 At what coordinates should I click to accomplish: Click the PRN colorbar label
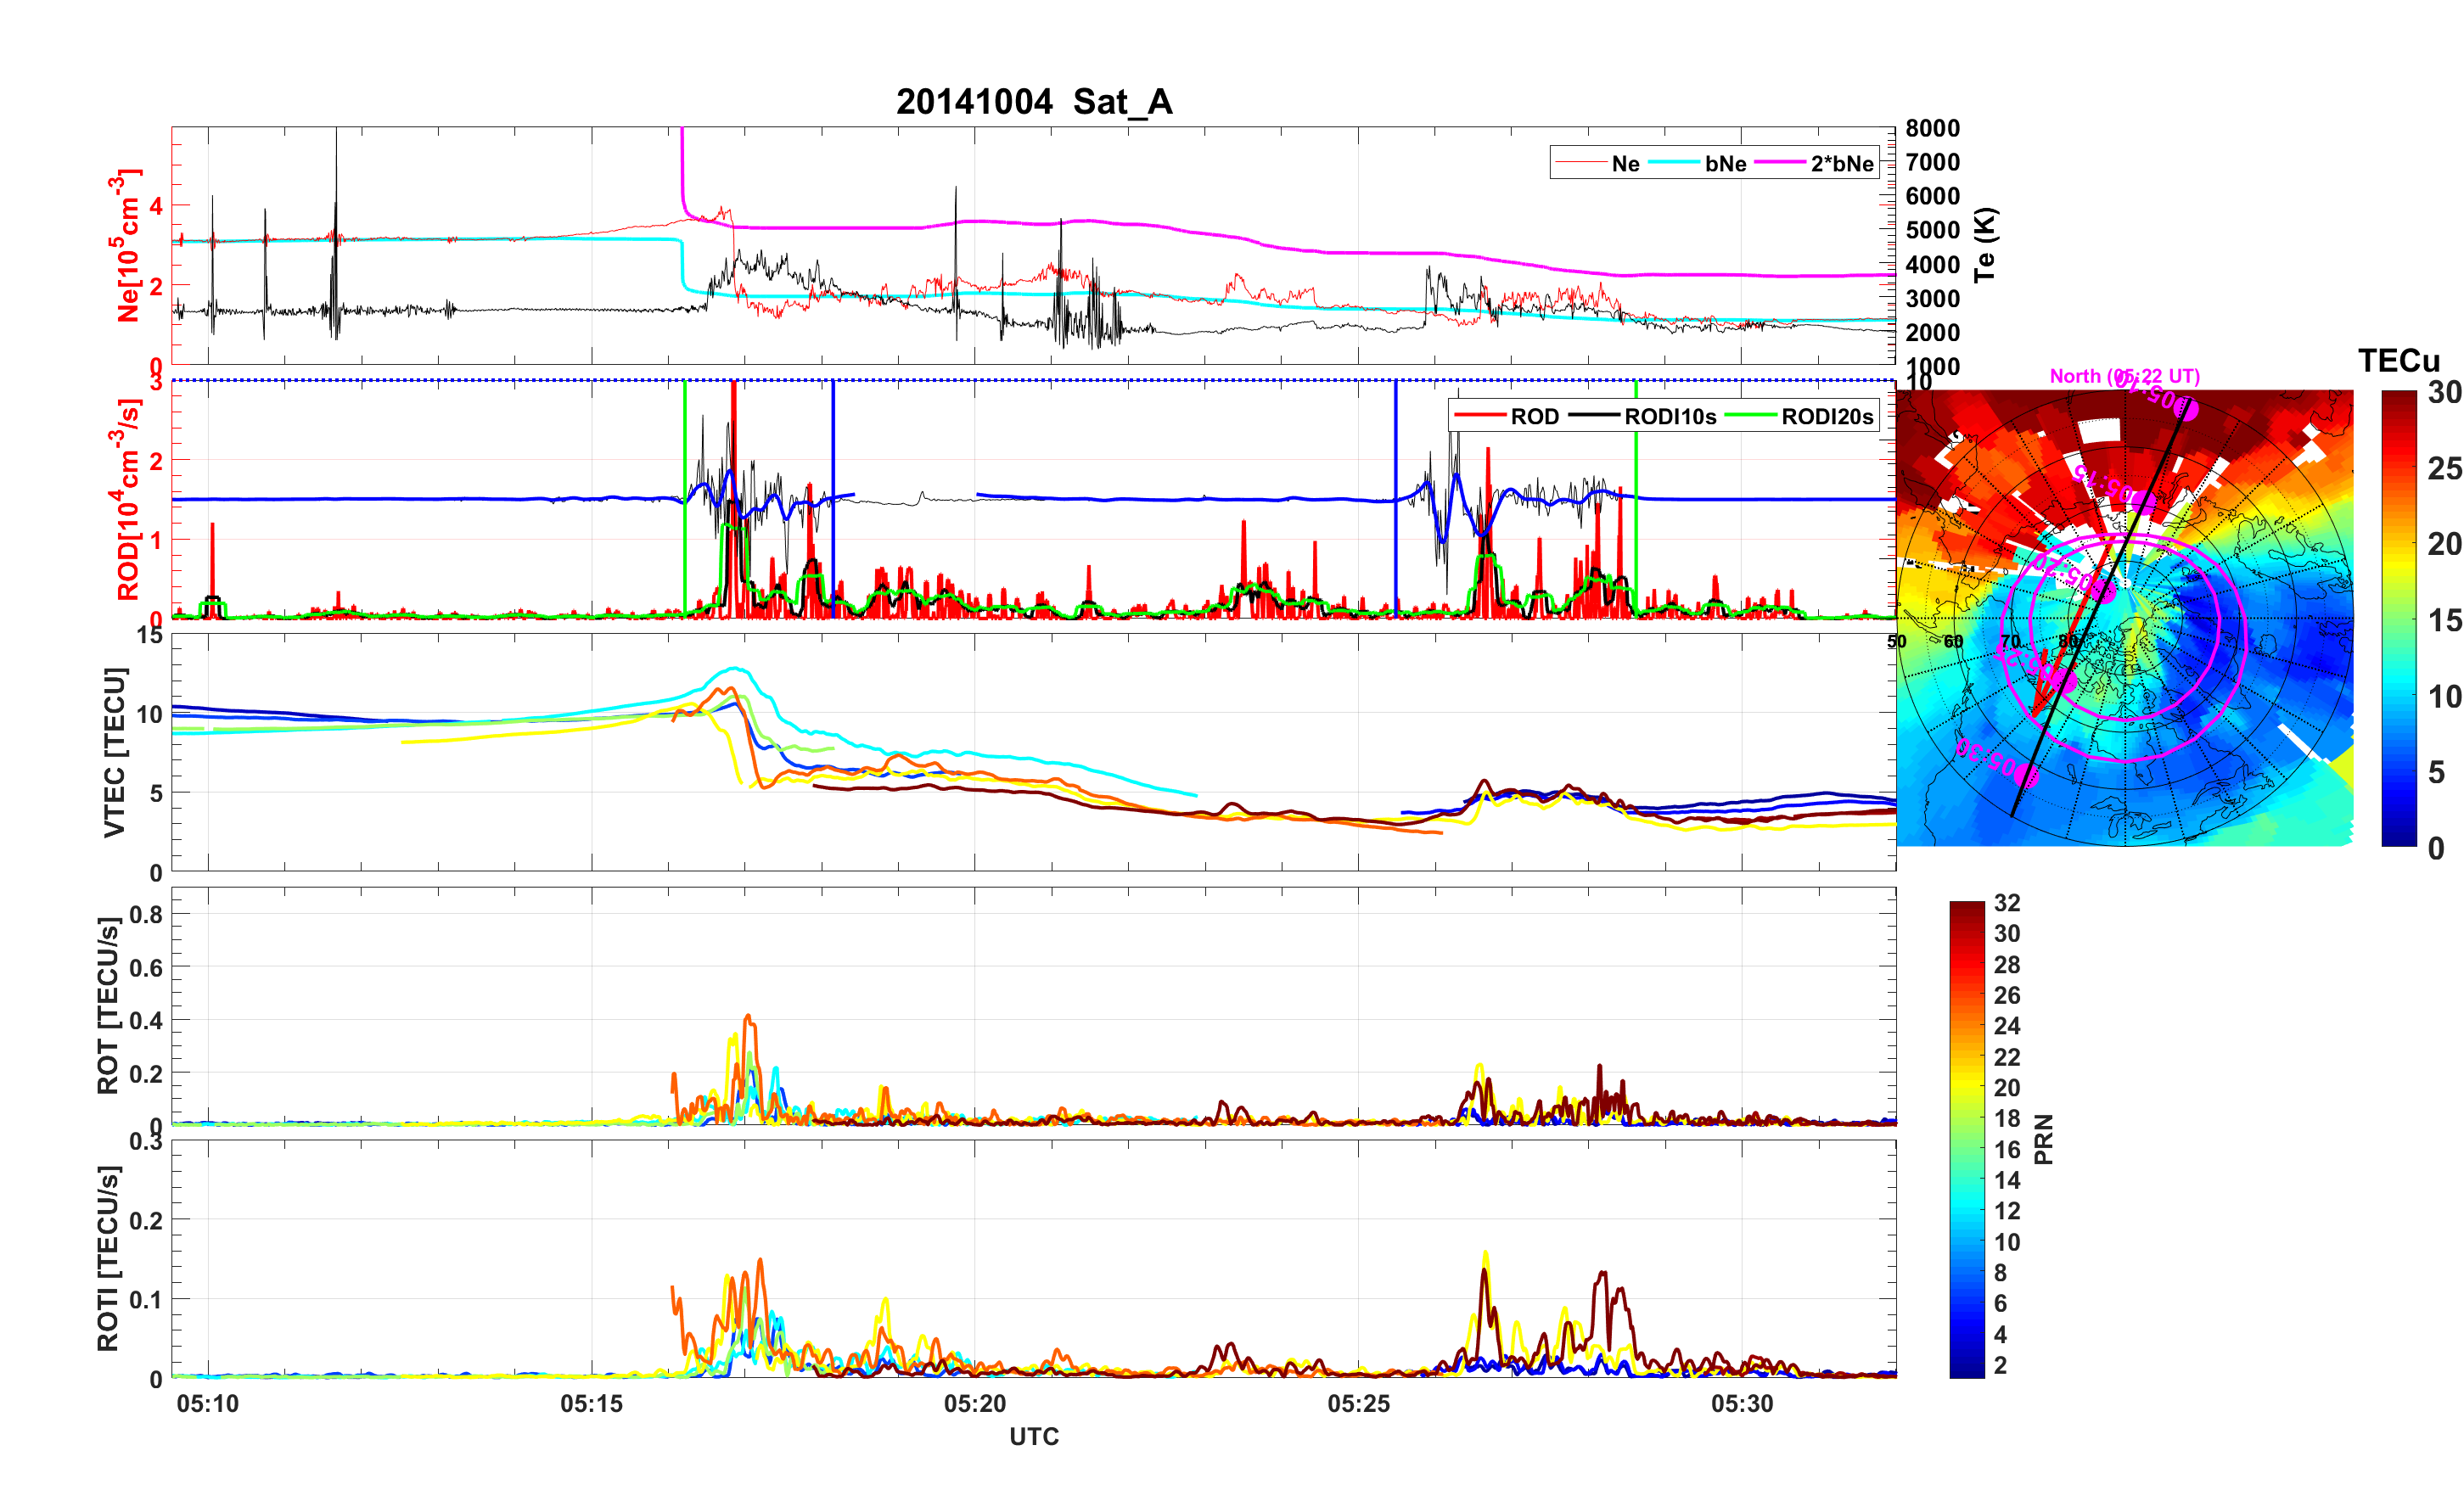2044,1140
